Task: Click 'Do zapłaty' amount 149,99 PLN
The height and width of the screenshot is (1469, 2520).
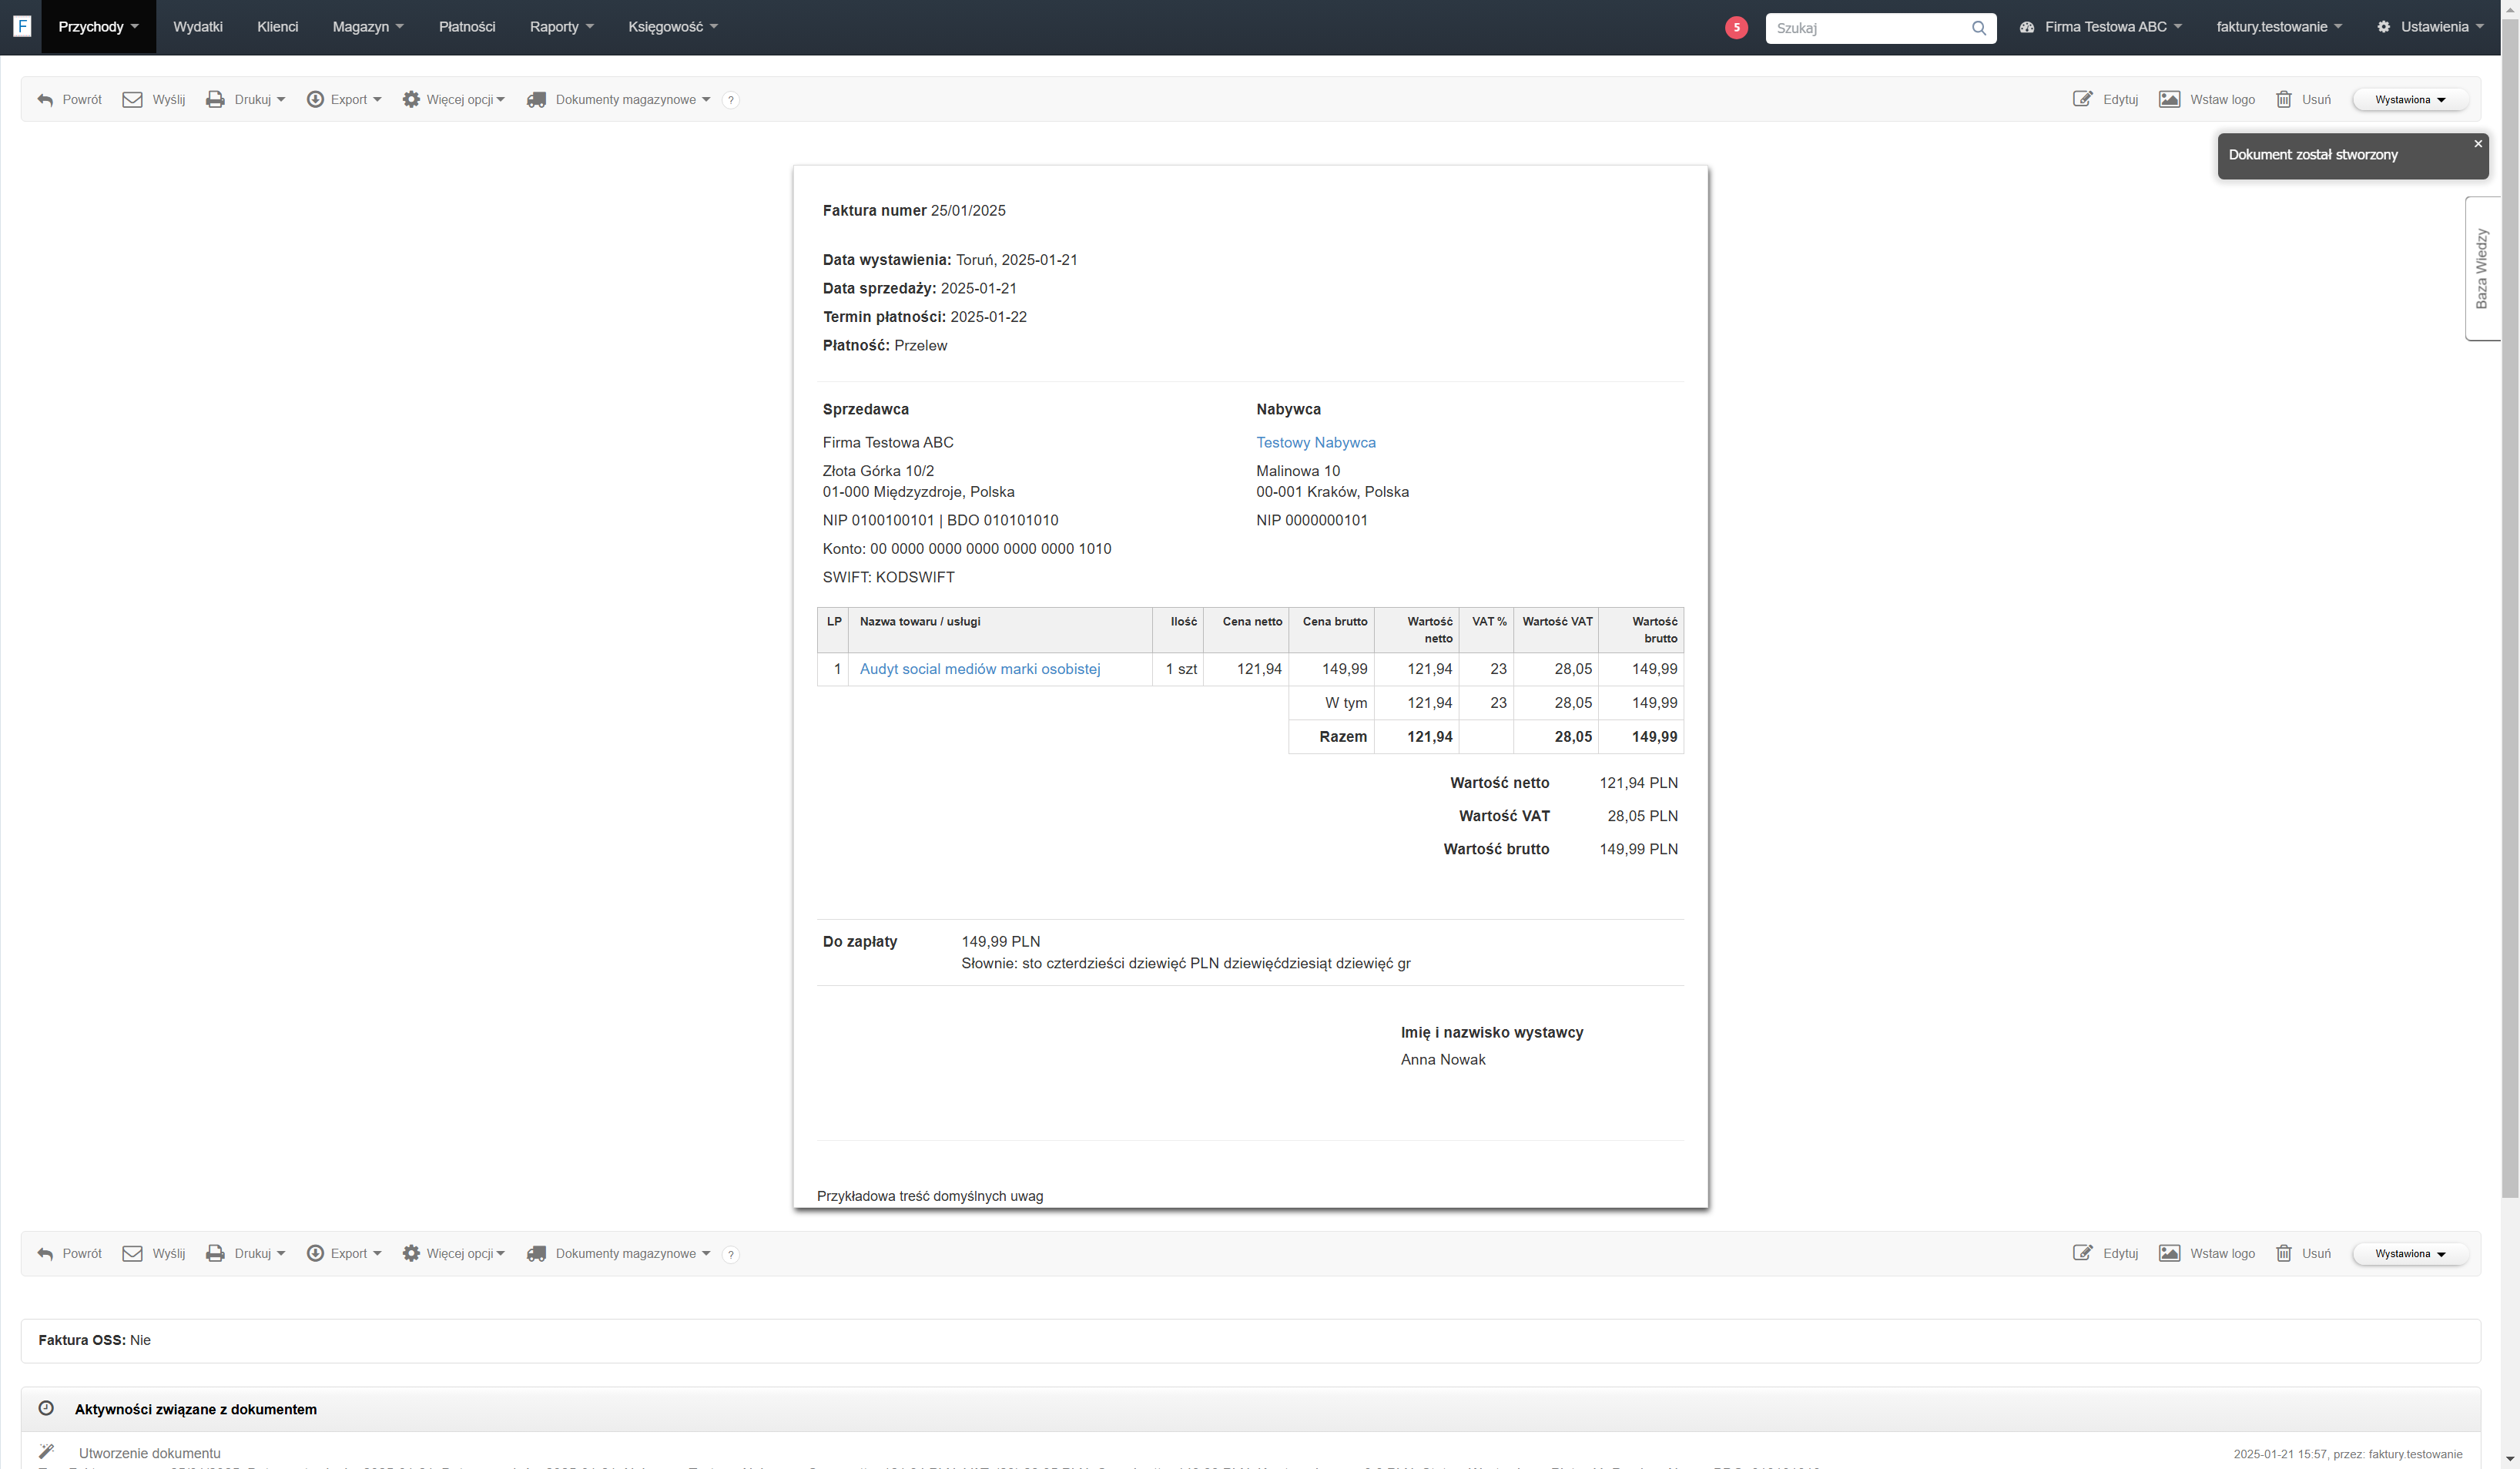Action: click(1000, 942)
